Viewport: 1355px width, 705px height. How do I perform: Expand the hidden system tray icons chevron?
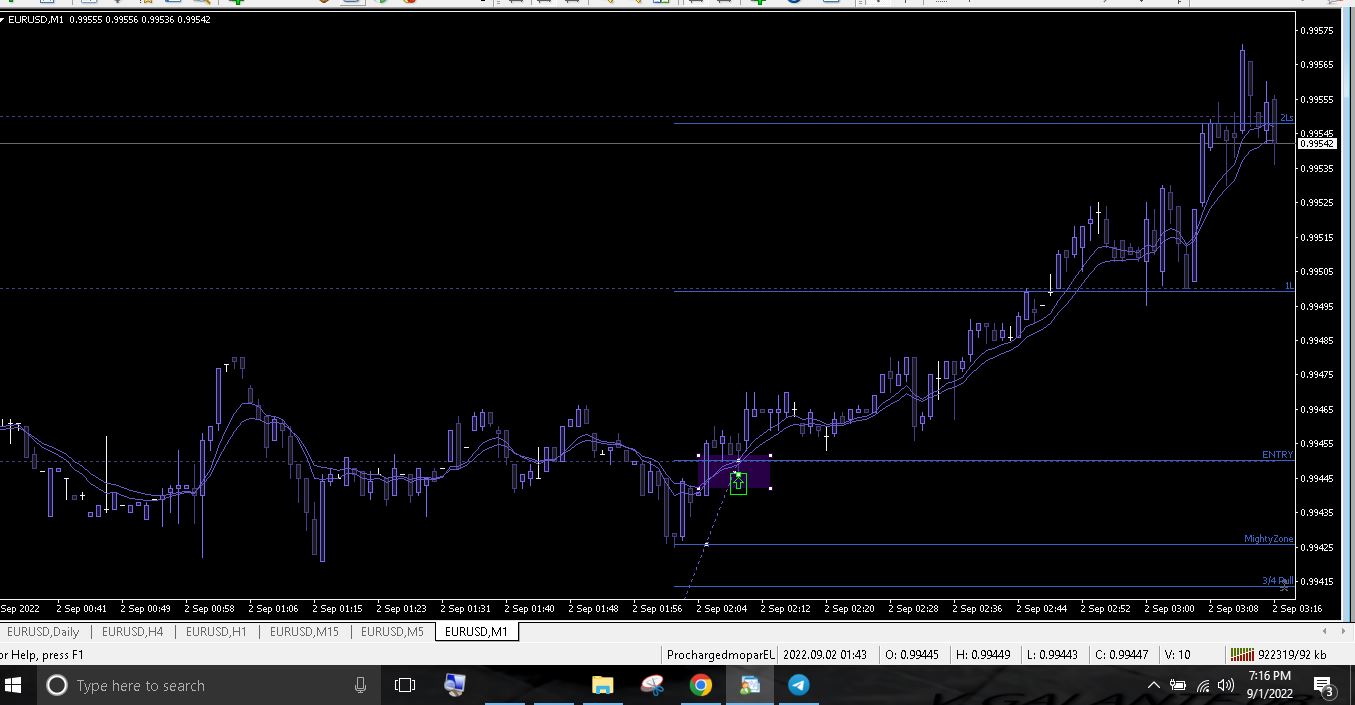click(1153, 685)
